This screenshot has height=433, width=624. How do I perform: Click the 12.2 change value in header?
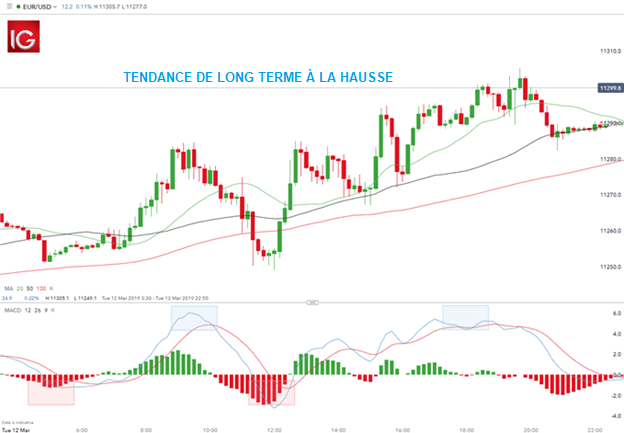coord(67,7)
